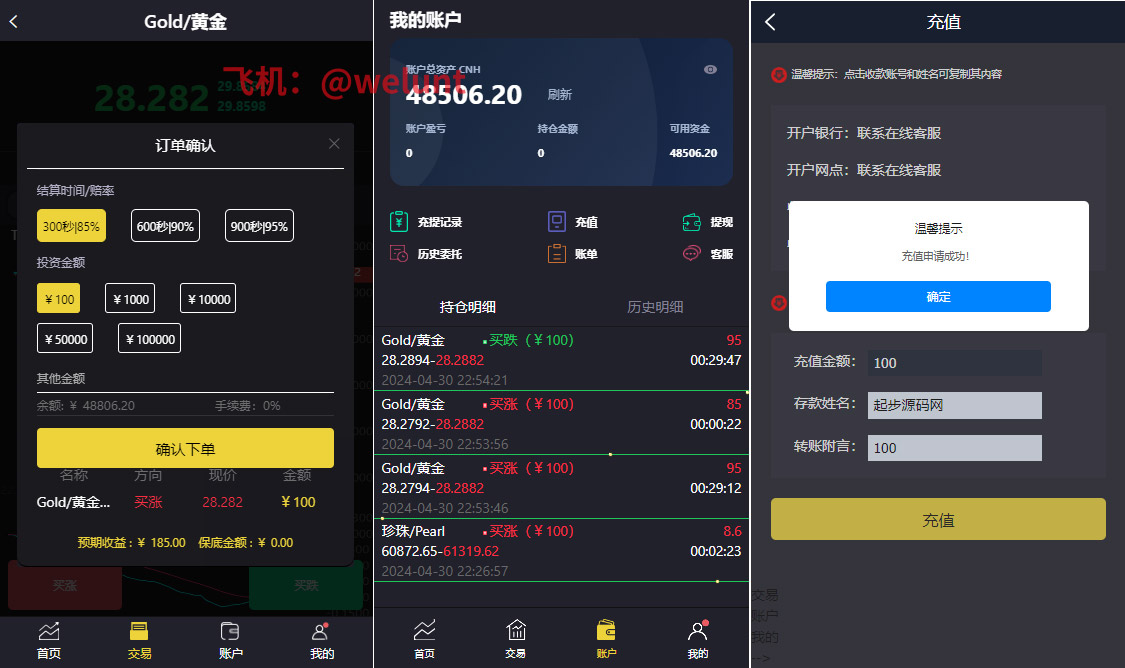Switch to 持仓明细 positions tab

tap(468, 307)
